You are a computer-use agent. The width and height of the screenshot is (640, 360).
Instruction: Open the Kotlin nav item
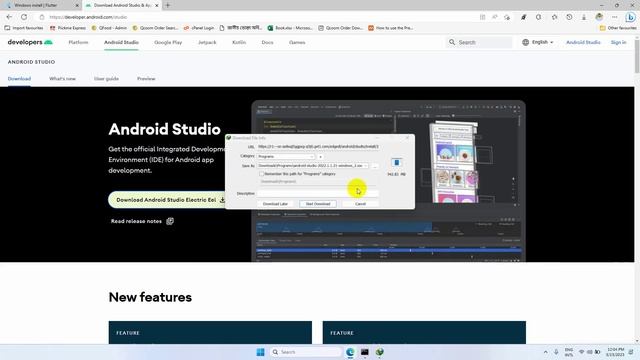click(239, 42)
